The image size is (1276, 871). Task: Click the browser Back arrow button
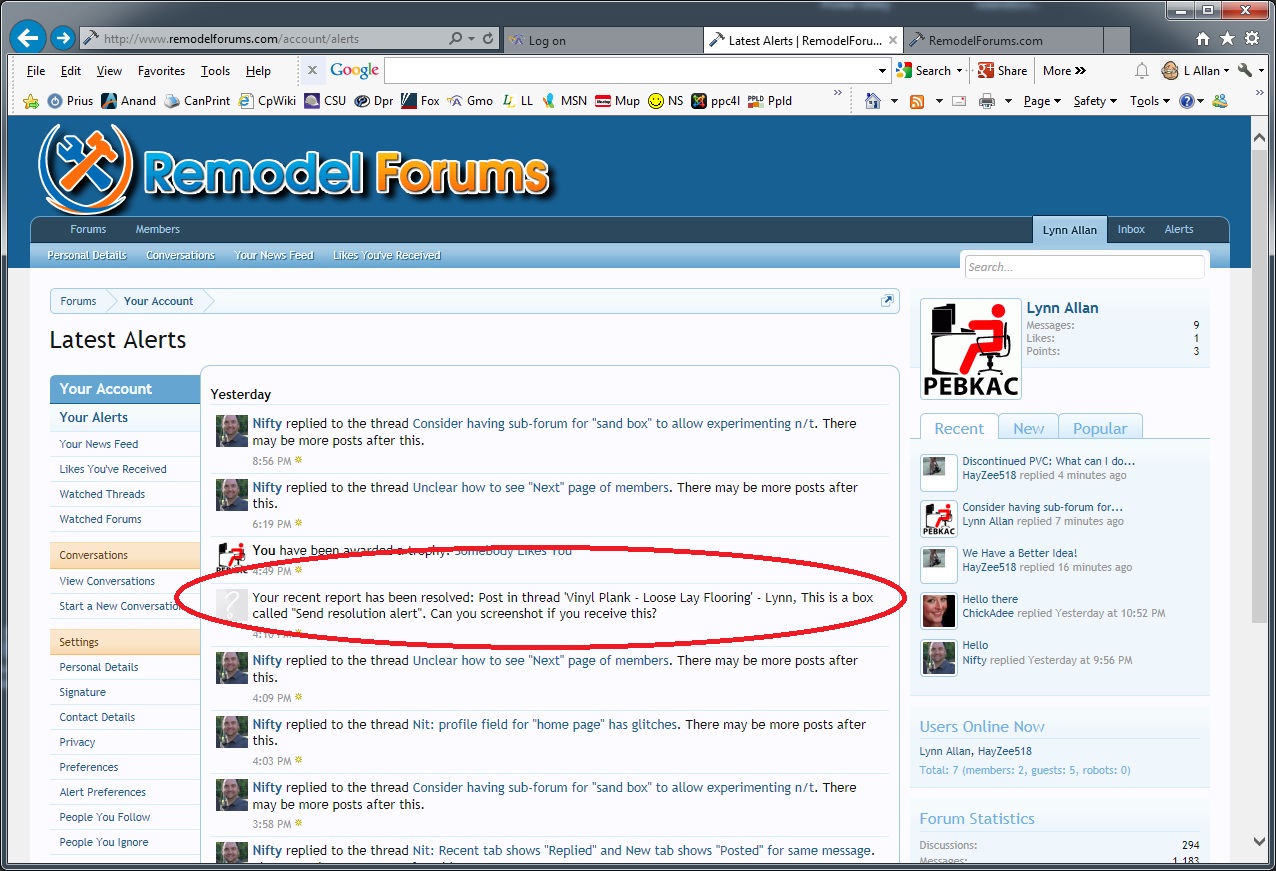click(29, 39)
